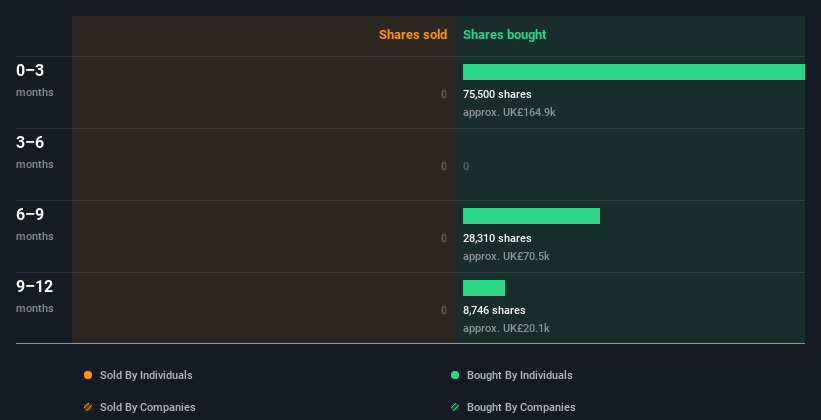Screen dimensions: 821x420
Task: Click the 8,746 shares value
Action: [494, 310]
